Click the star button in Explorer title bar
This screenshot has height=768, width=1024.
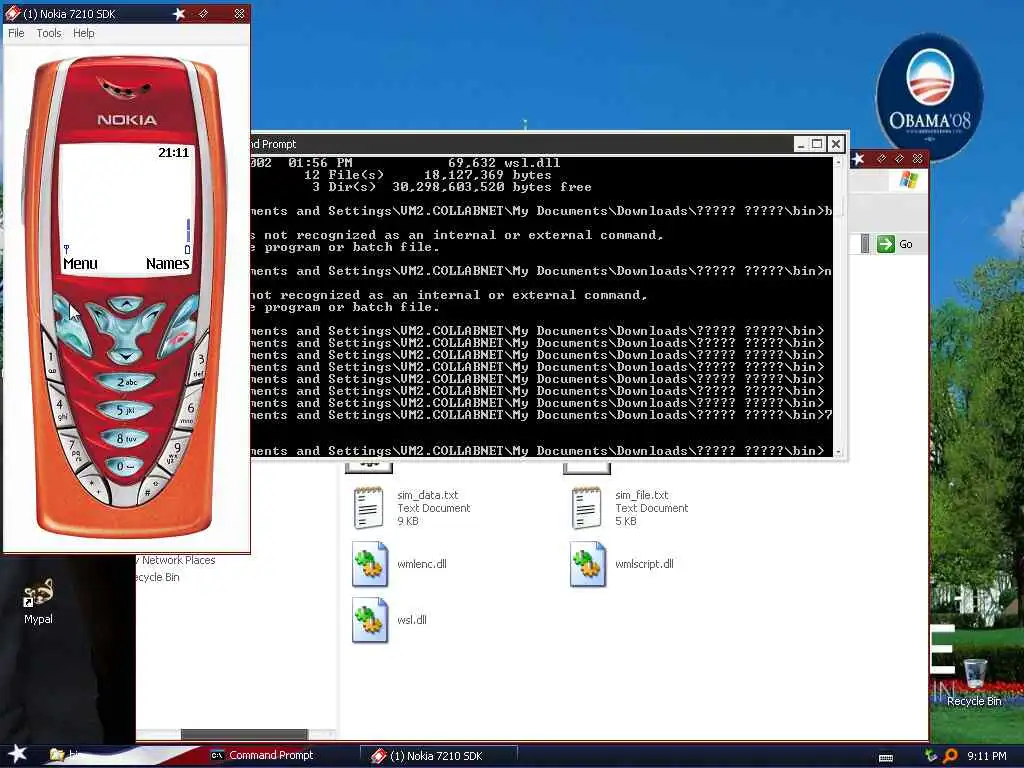859,159
